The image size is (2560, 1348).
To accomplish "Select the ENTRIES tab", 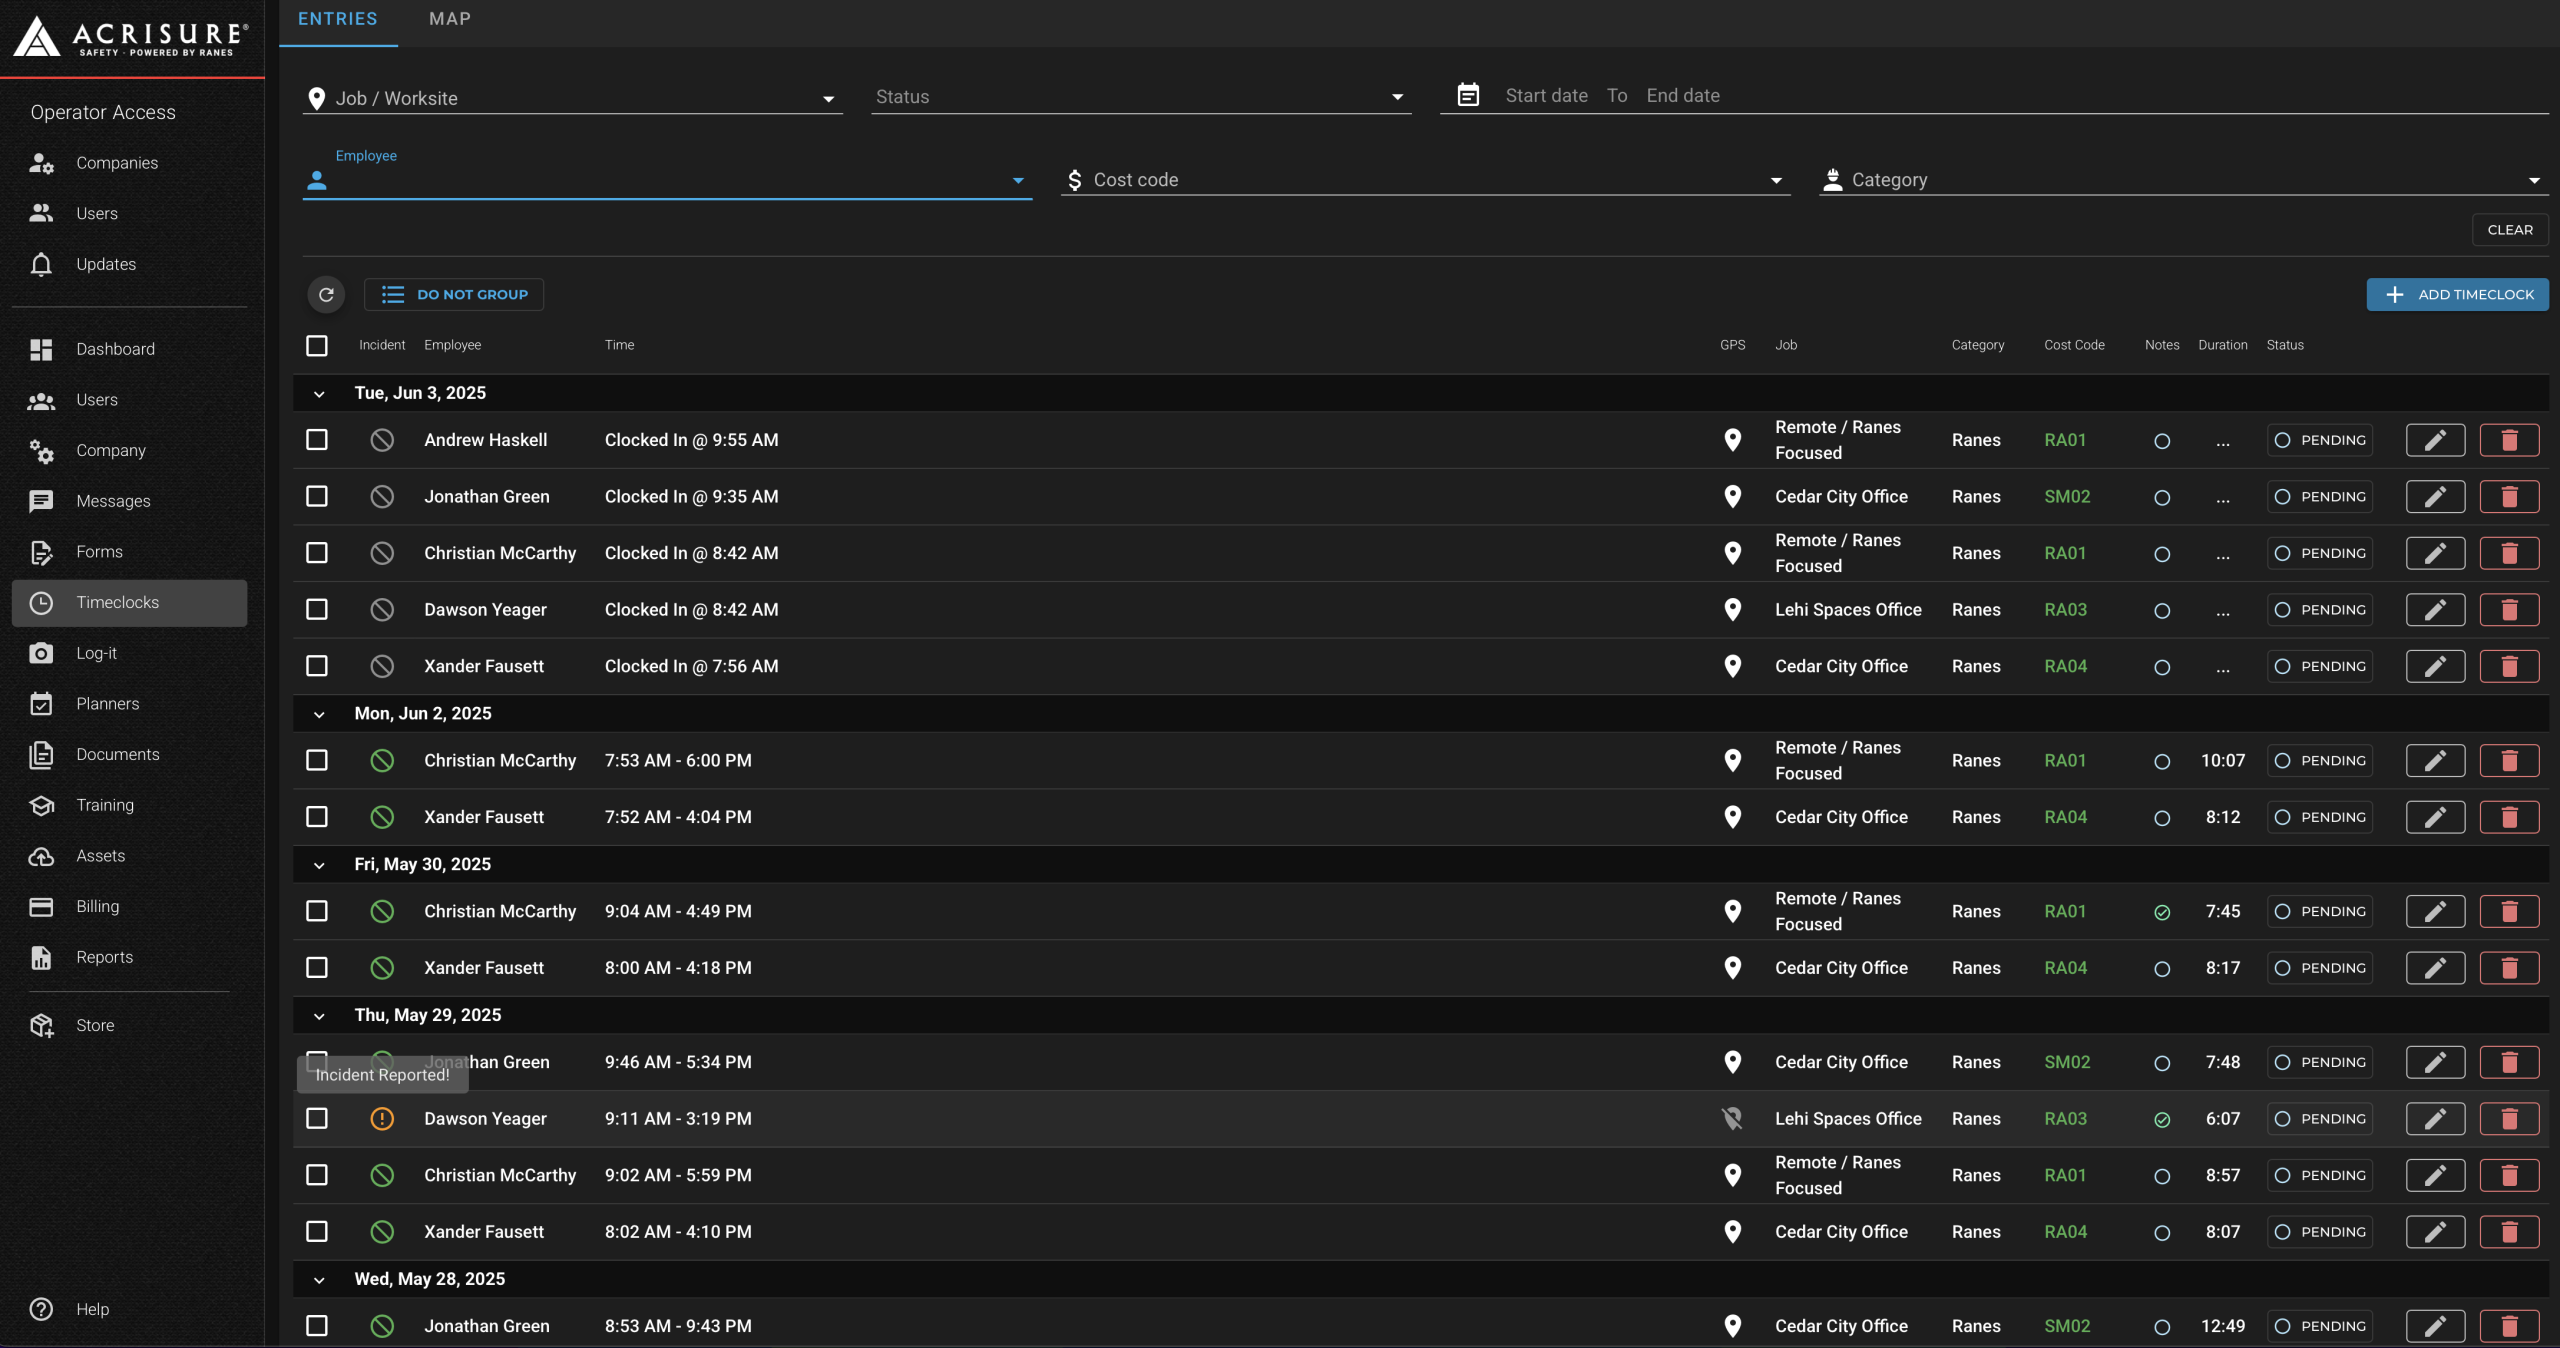I will (338, 19).
